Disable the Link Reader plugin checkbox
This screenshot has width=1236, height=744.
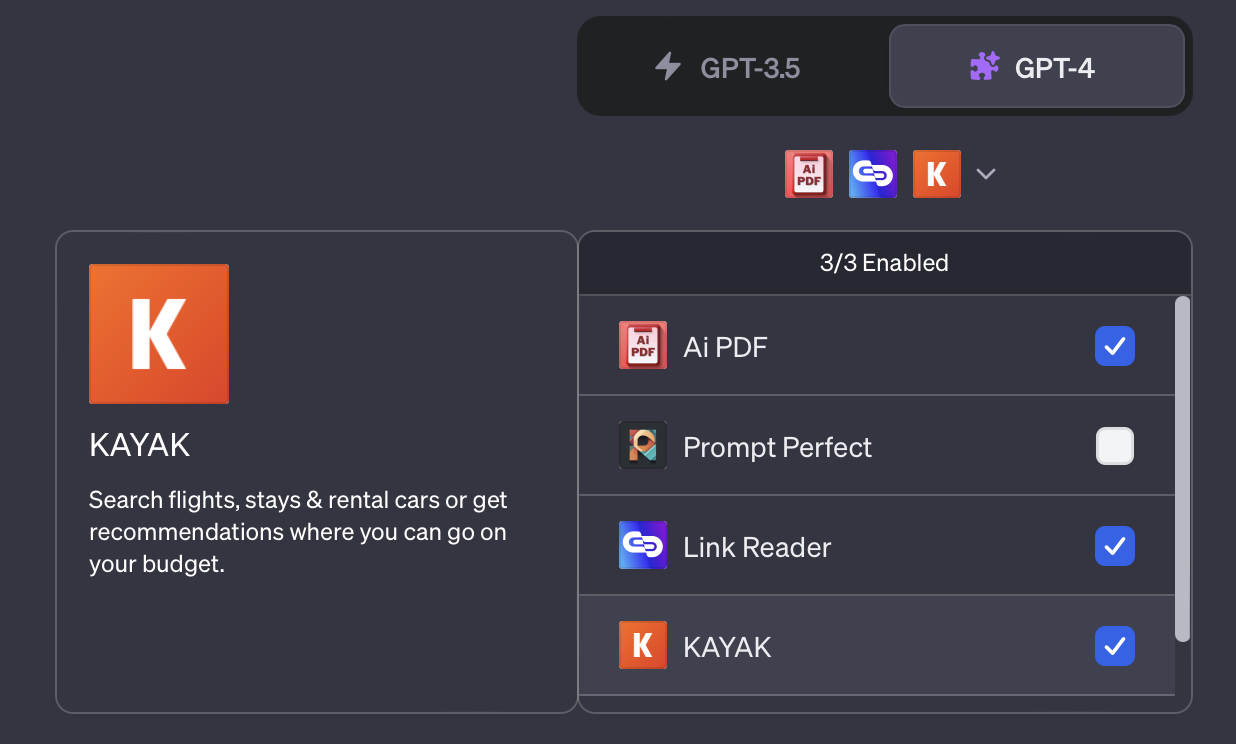[x=1114, y=546]
